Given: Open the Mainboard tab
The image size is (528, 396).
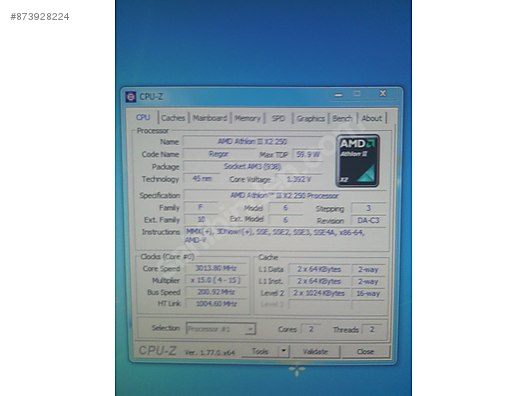Looking at the screenshot, I should (210, 118).
